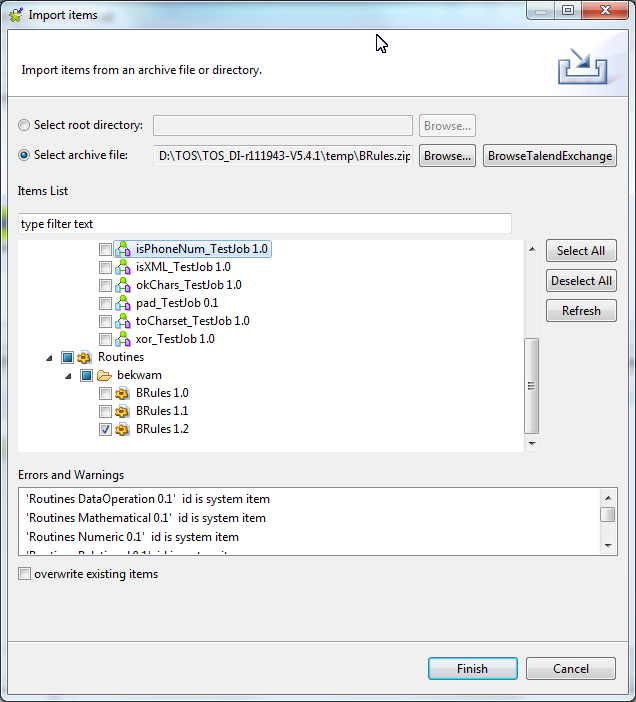Check the isXML_TestJob 1.0 checkbox
The width and height of the screenshot is (636, 702).
pyautogui.click(x=105, y=267)
